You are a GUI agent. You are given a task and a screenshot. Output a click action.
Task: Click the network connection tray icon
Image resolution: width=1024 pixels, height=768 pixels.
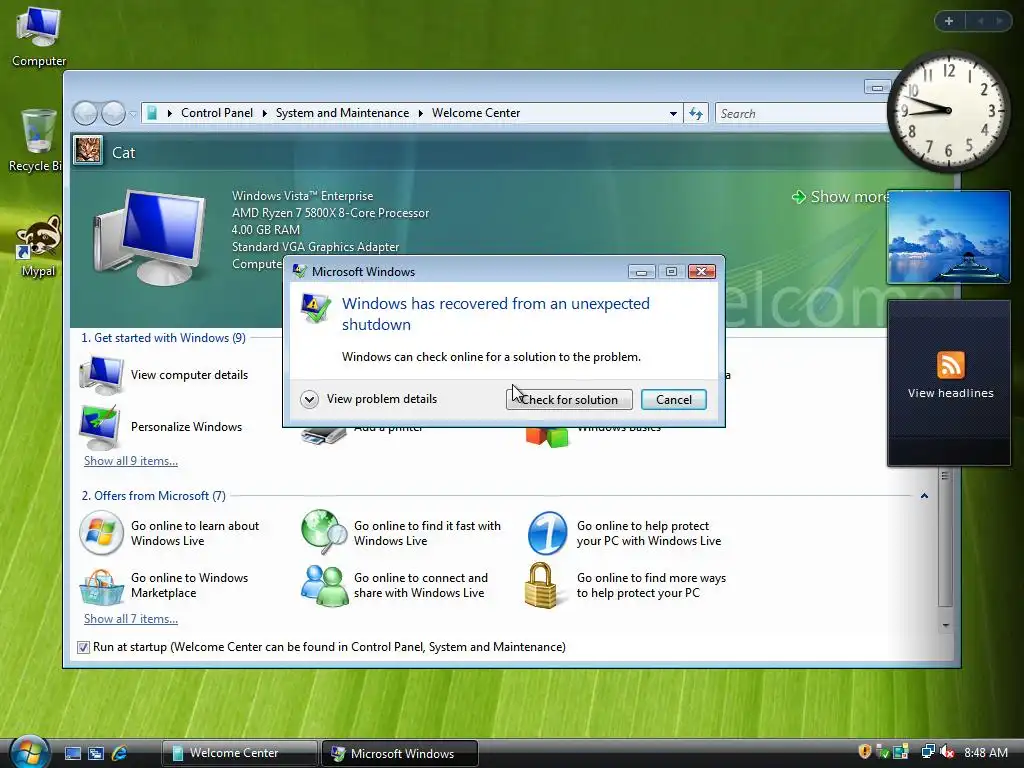coord(927,752)
